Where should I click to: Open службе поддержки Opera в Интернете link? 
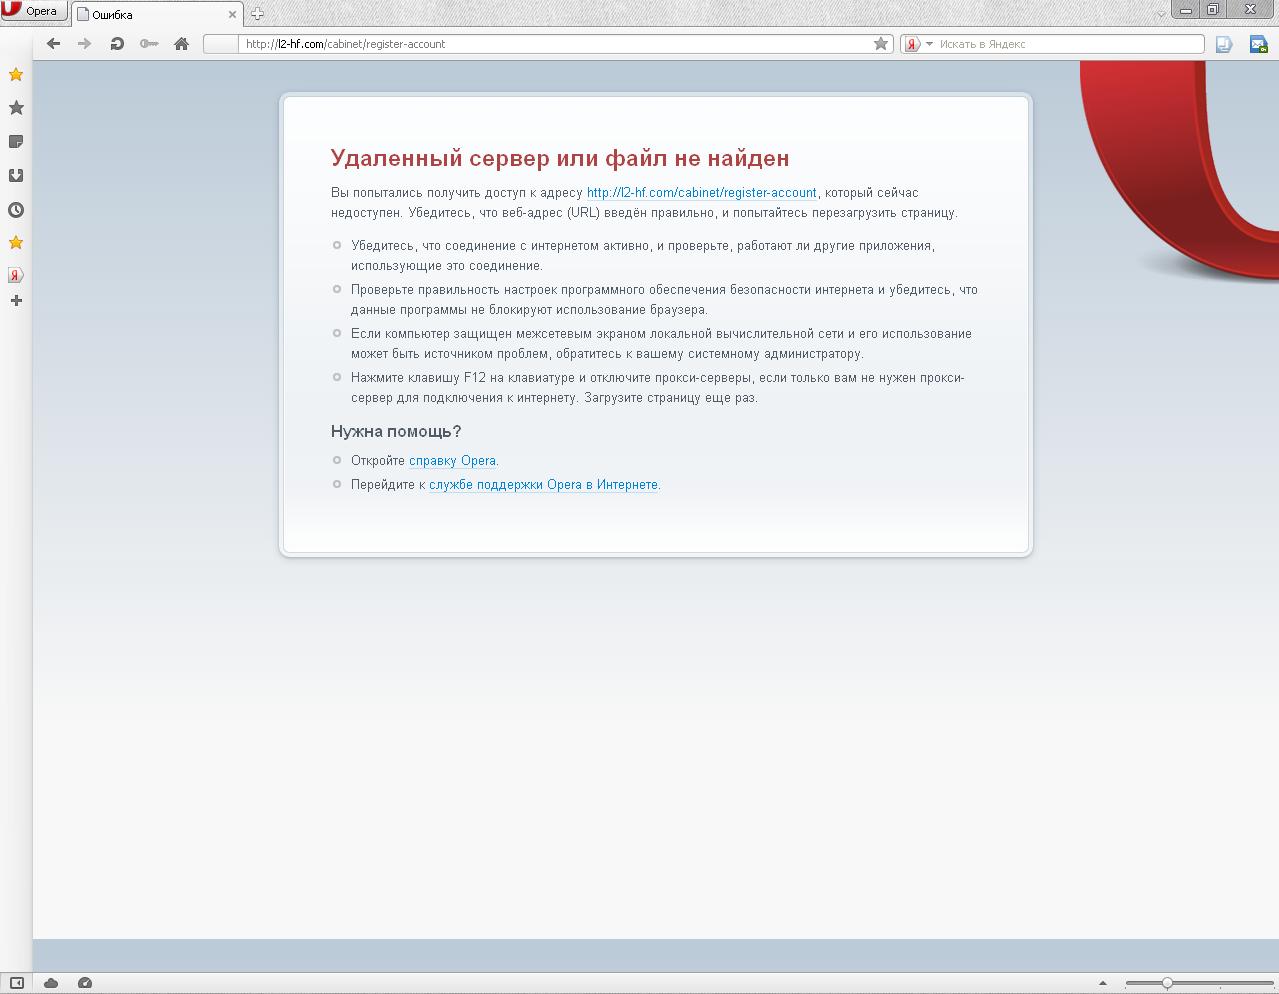[543, 485]
